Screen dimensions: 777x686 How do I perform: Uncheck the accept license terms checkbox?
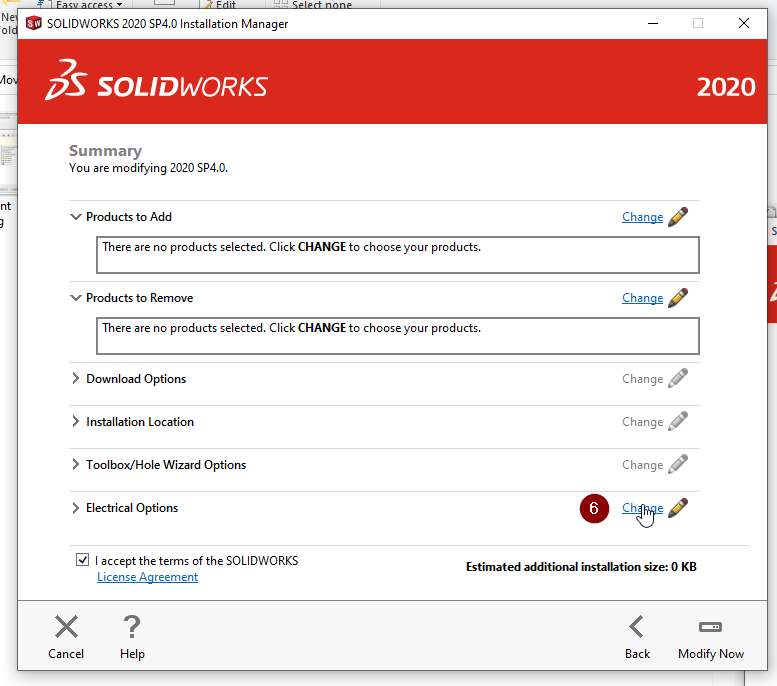coord(82,560)
